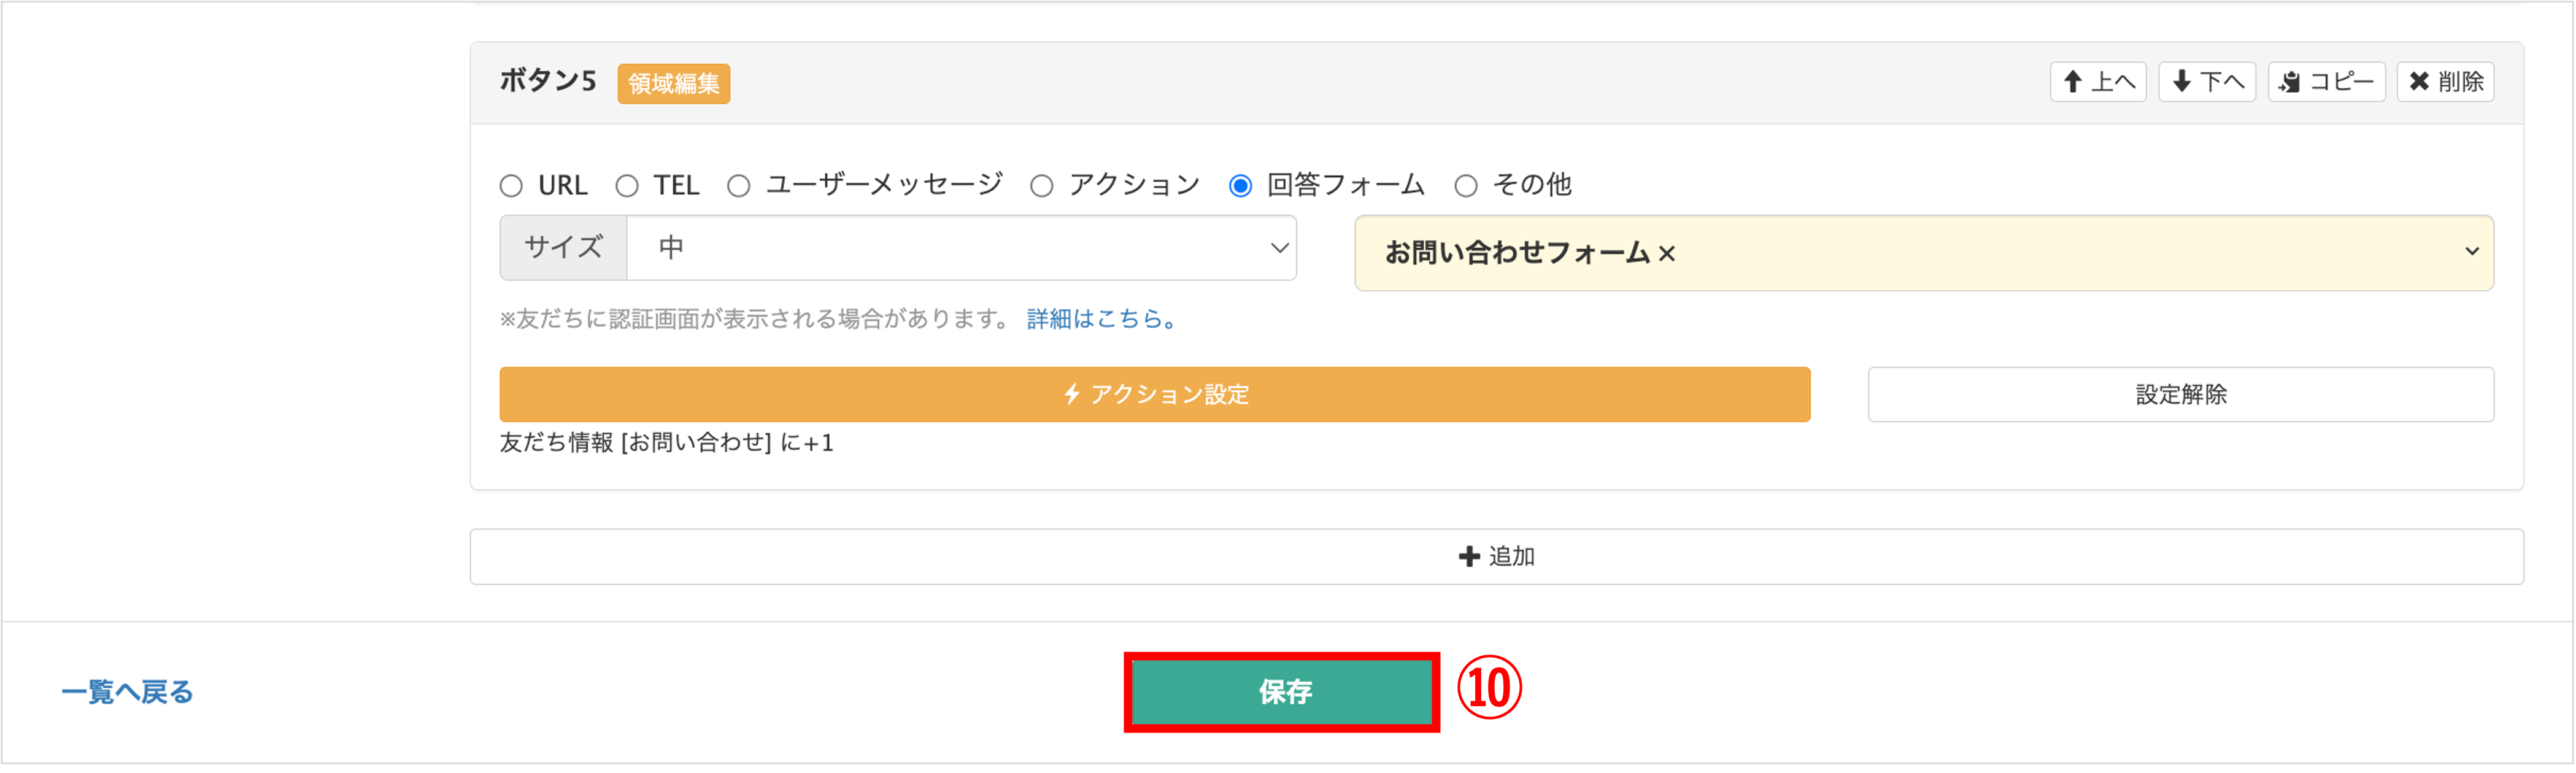The image size is (2576, 773).
Task: Click the 領域編集 orange badge
Action: [x=673, y=84]
